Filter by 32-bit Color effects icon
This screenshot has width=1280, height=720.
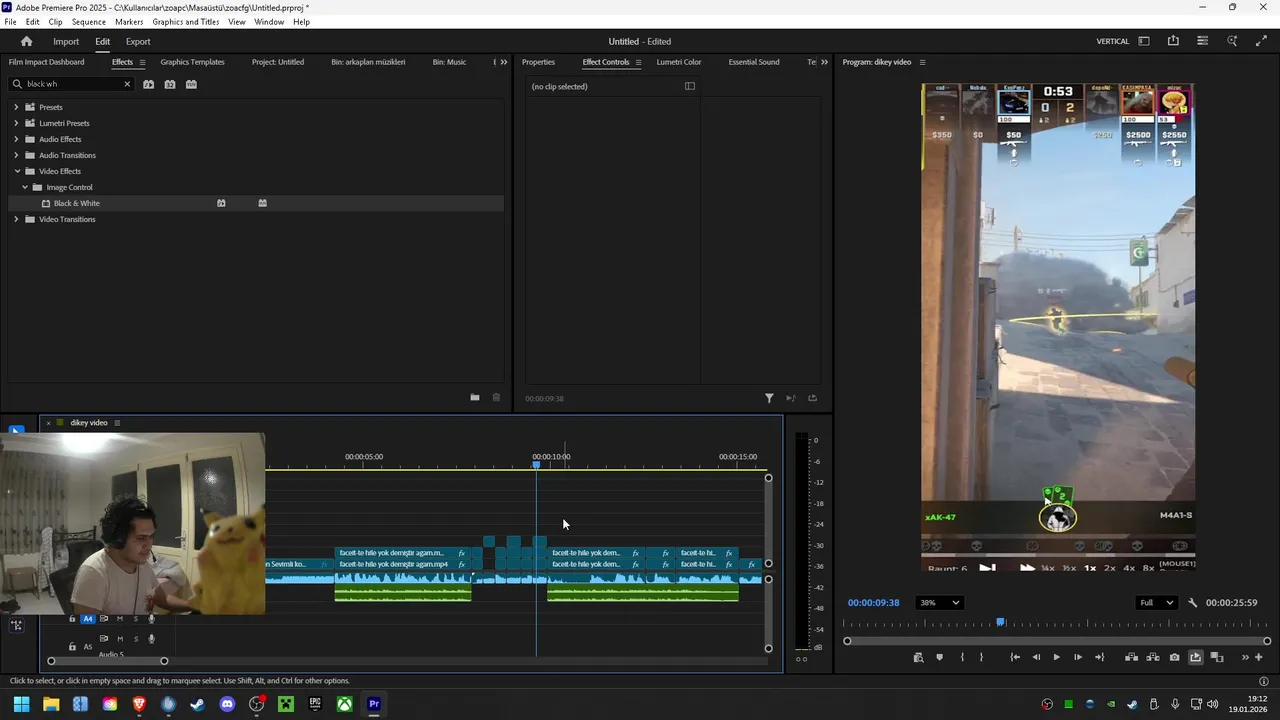click(170, 84)
